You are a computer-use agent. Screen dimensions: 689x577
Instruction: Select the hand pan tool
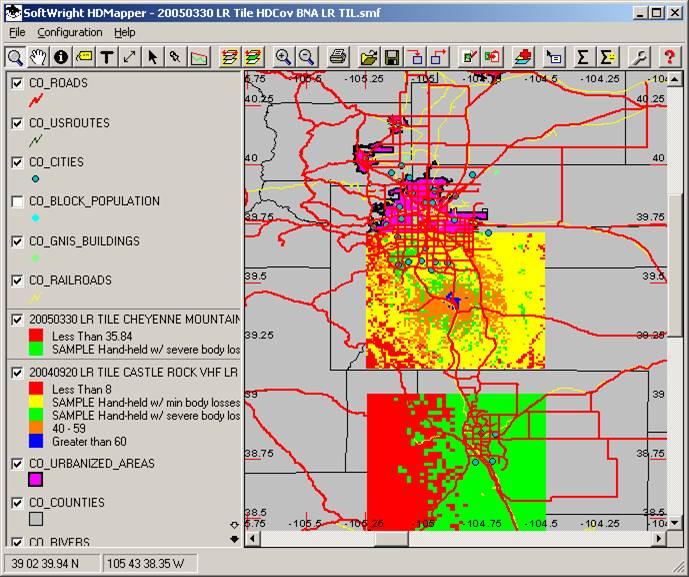38,57
